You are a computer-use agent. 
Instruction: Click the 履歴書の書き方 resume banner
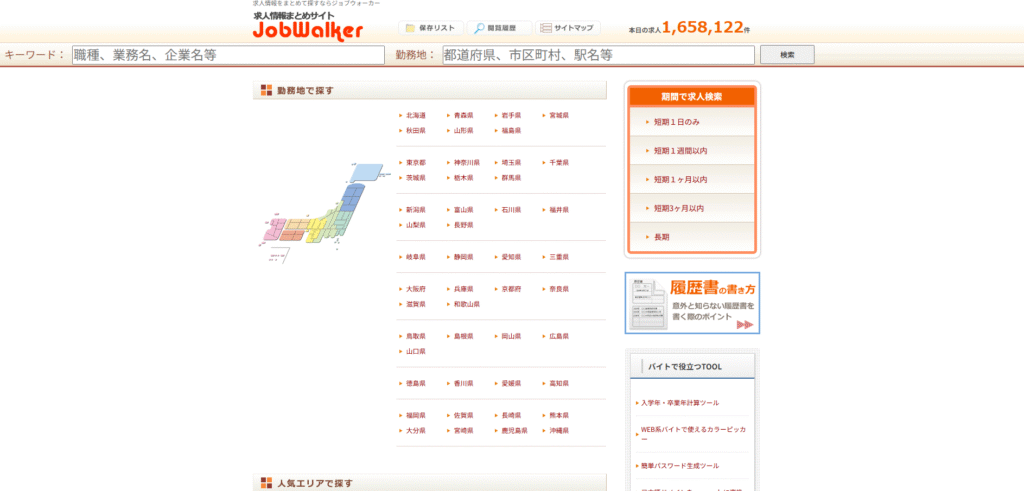[692, 302]
